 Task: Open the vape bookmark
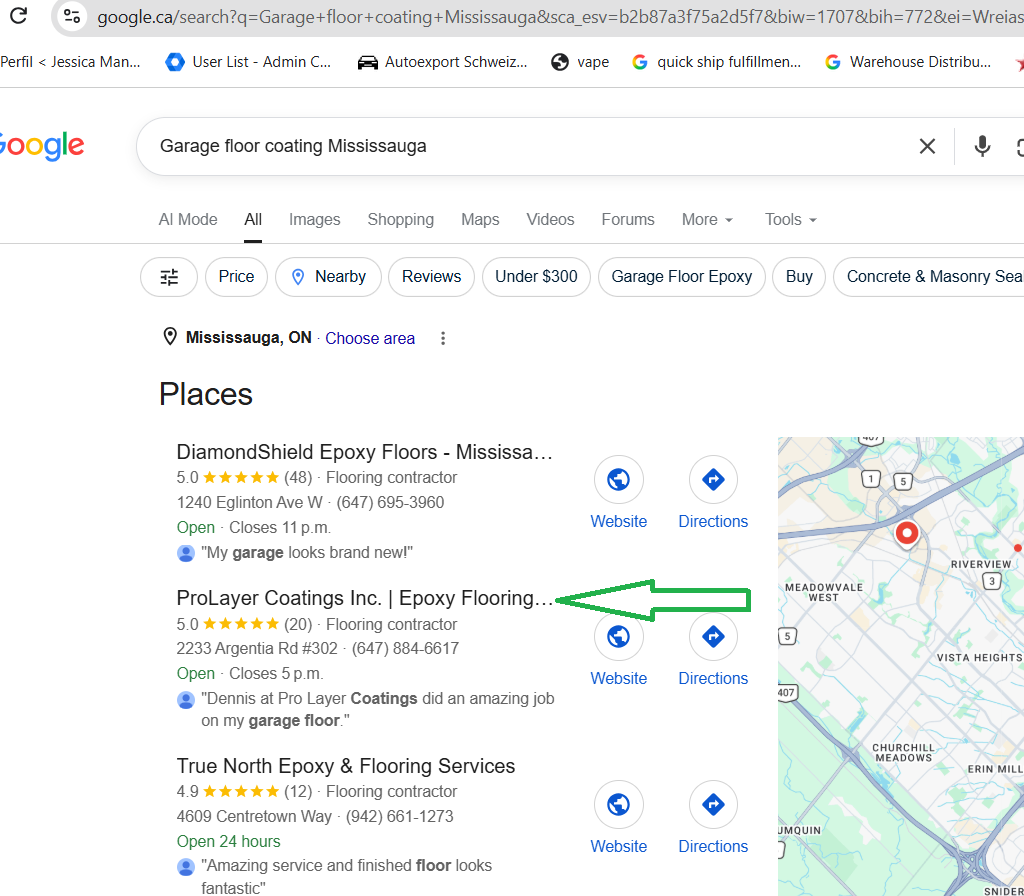pyautogui.click(x=580, y=62)
